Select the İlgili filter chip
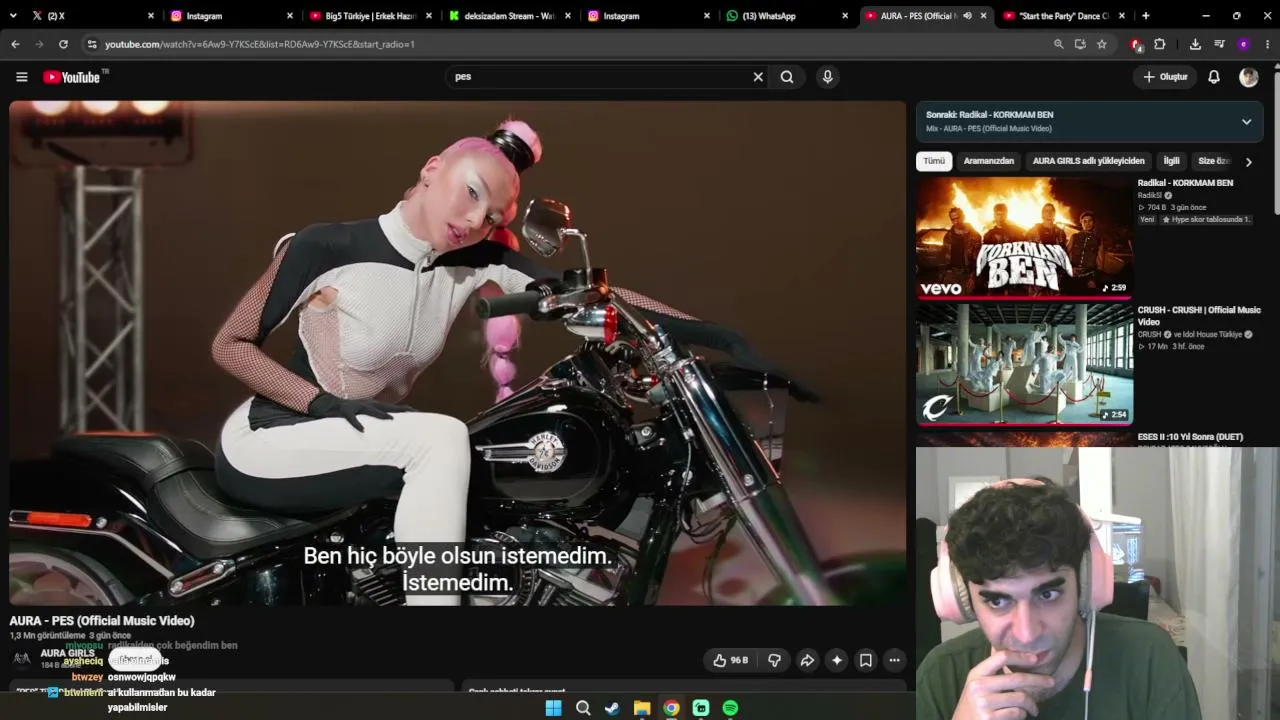The height and width of the screenshot is (720, 1280). click(1171, 161)
